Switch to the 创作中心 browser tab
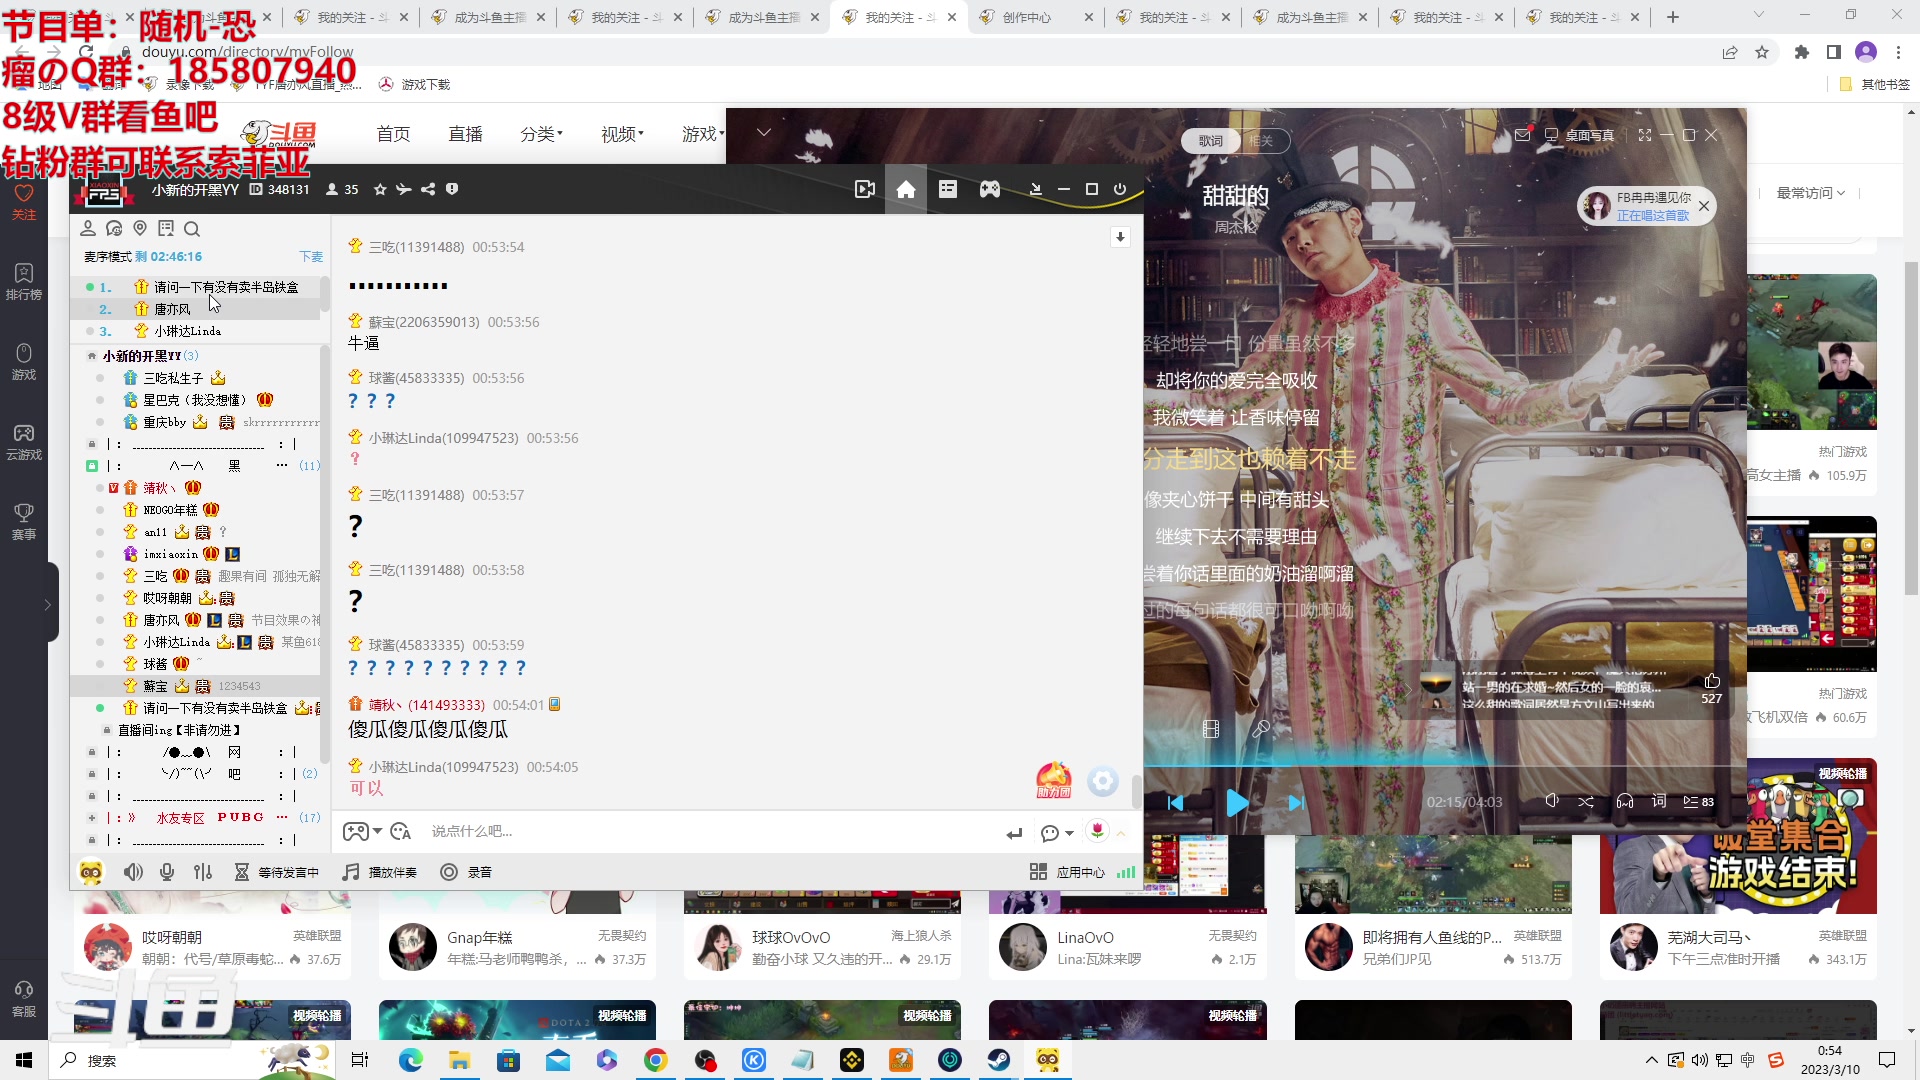 pyautogui.click(x=1036, y=17)
